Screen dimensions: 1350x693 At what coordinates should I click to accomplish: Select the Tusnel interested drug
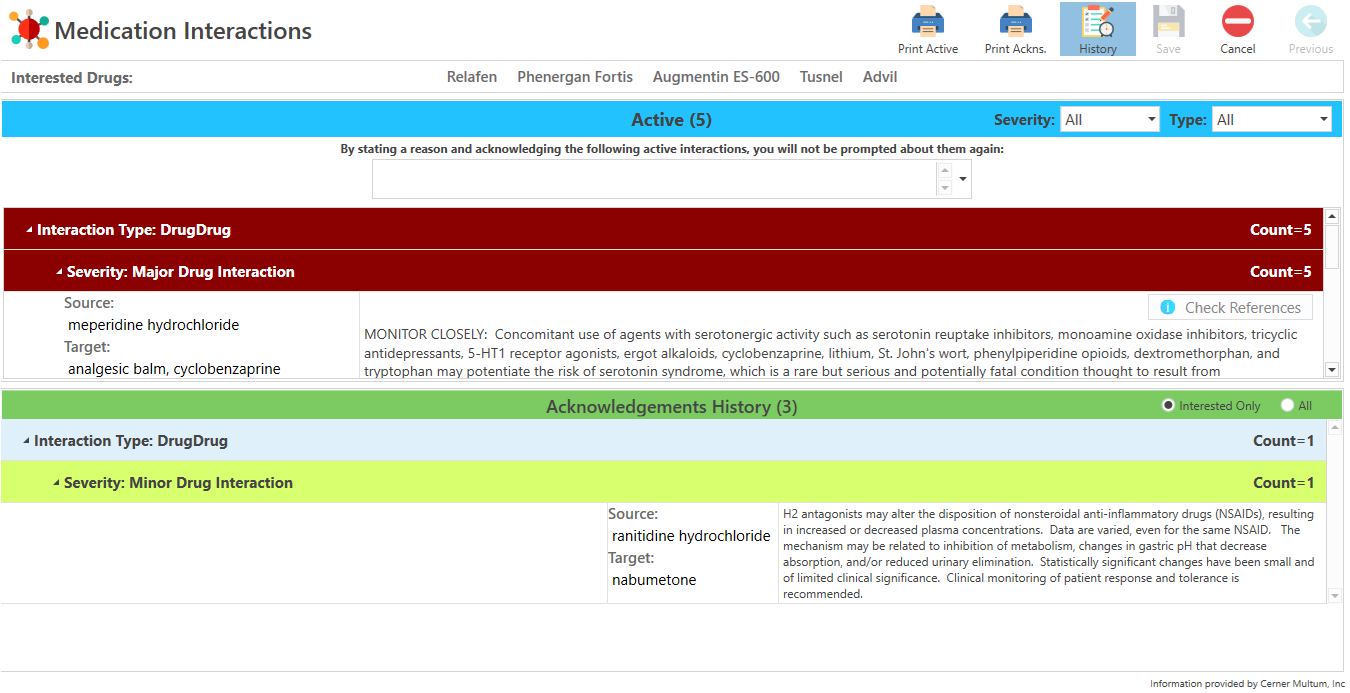pos(821,77)
